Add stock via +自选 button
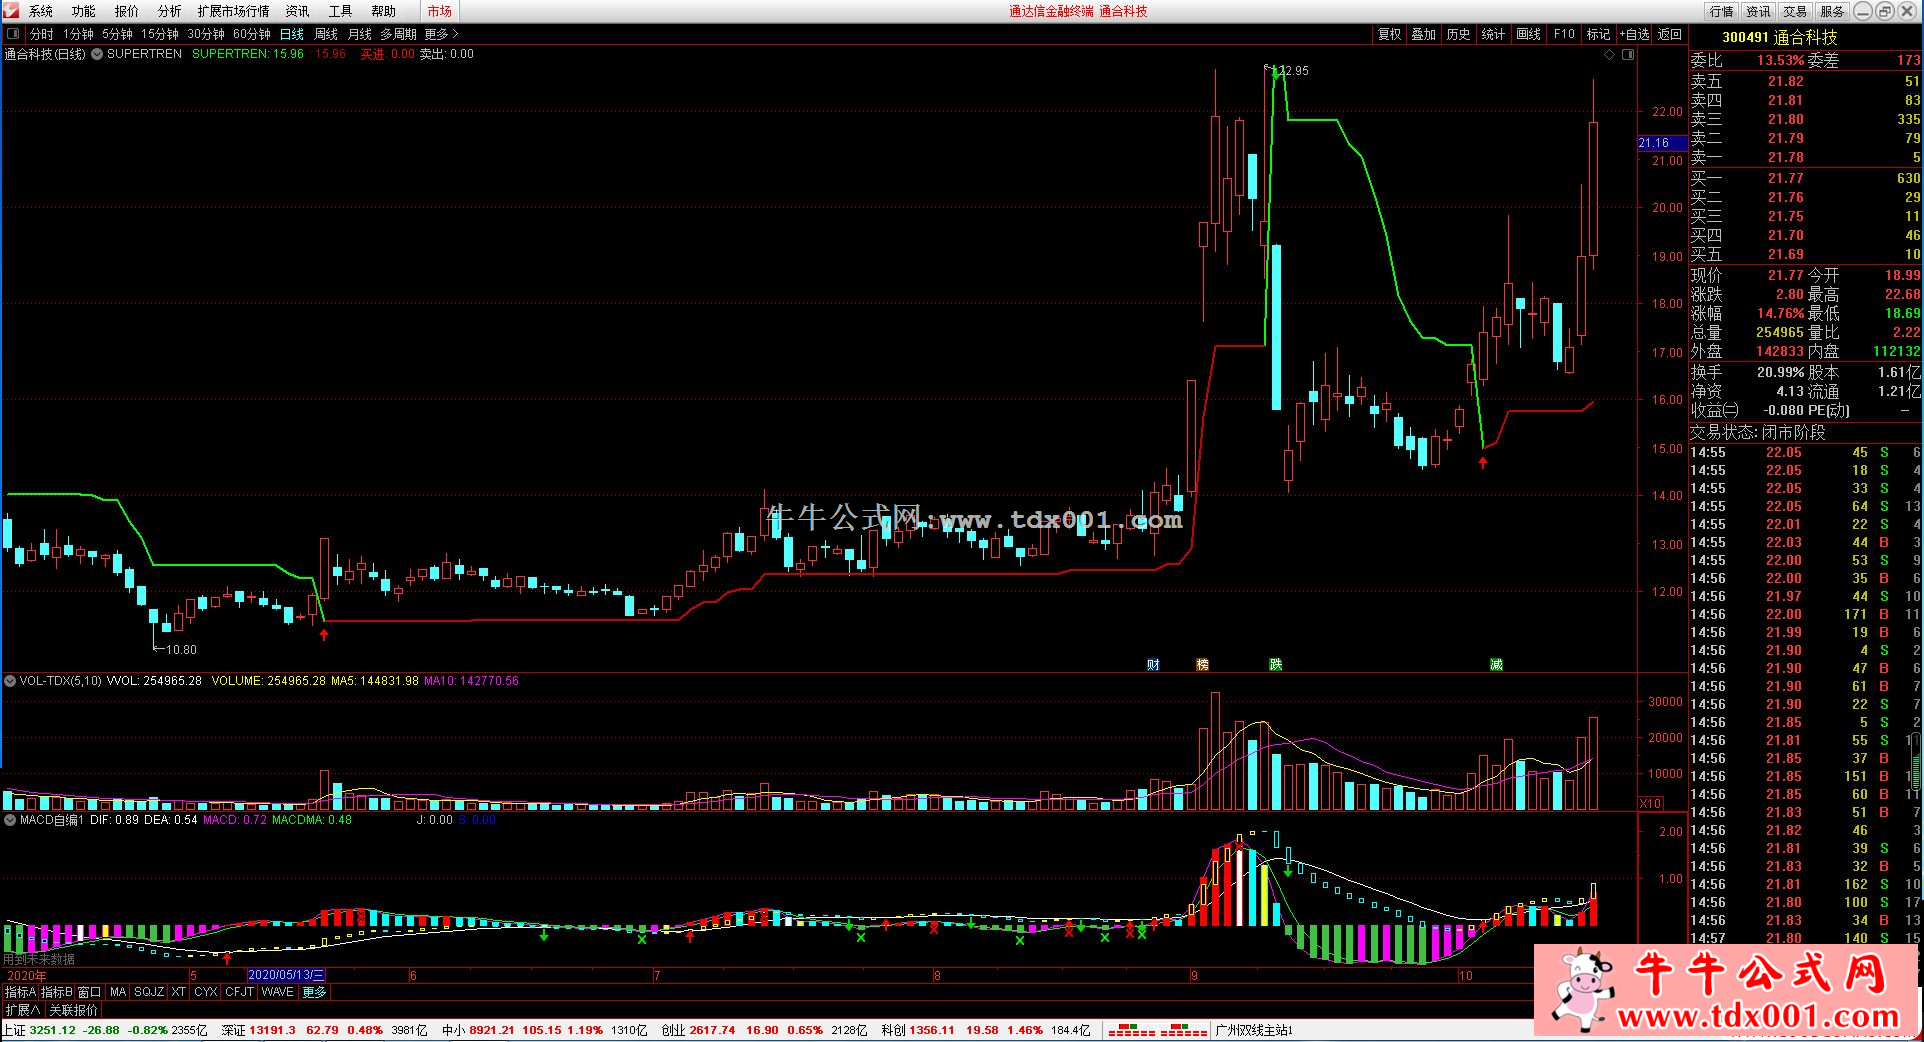 point(1635,34)
